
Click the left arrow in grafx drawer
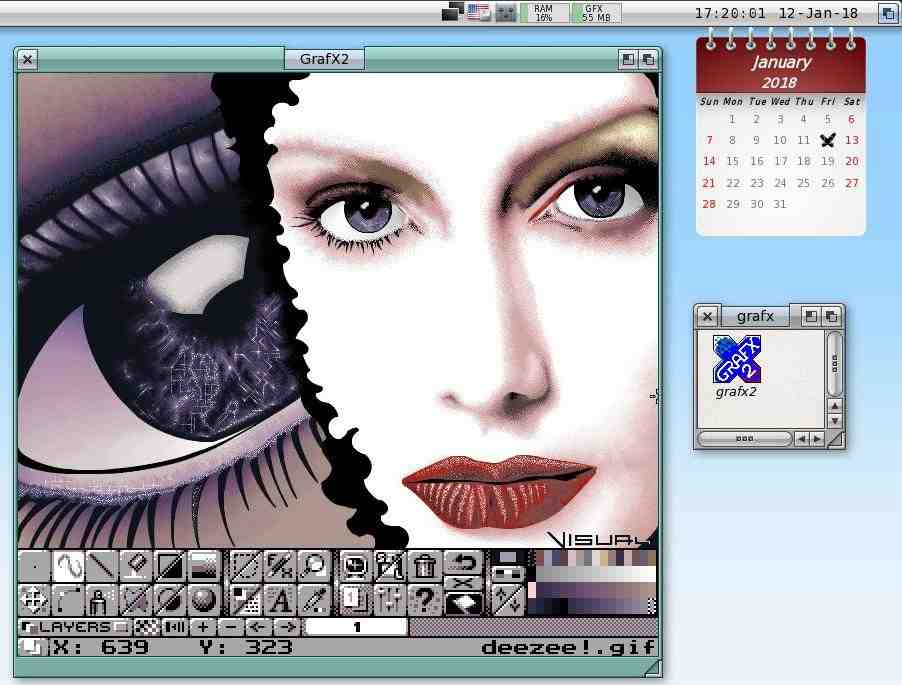[x=801, y=439]
